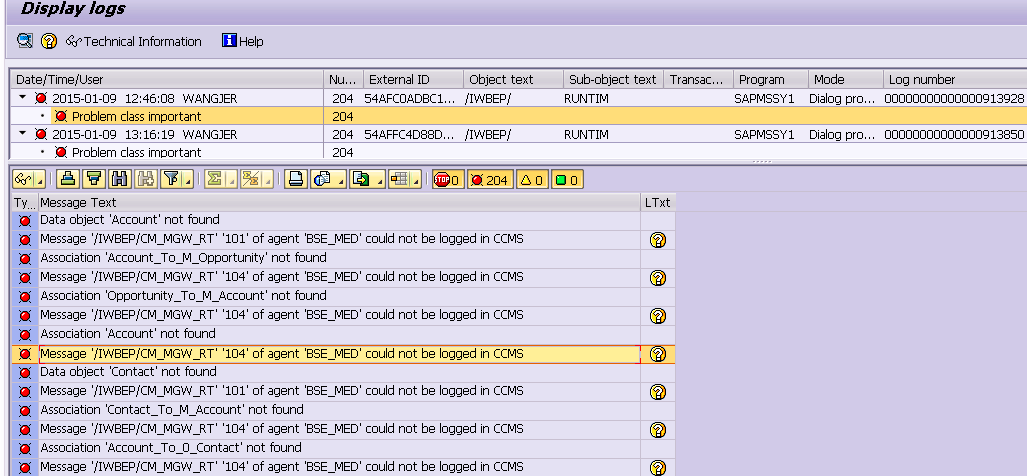The image size is (1027, 476).
Task: Open the dropdown arrow beside Details glasses icon
Action: (40, 179)
